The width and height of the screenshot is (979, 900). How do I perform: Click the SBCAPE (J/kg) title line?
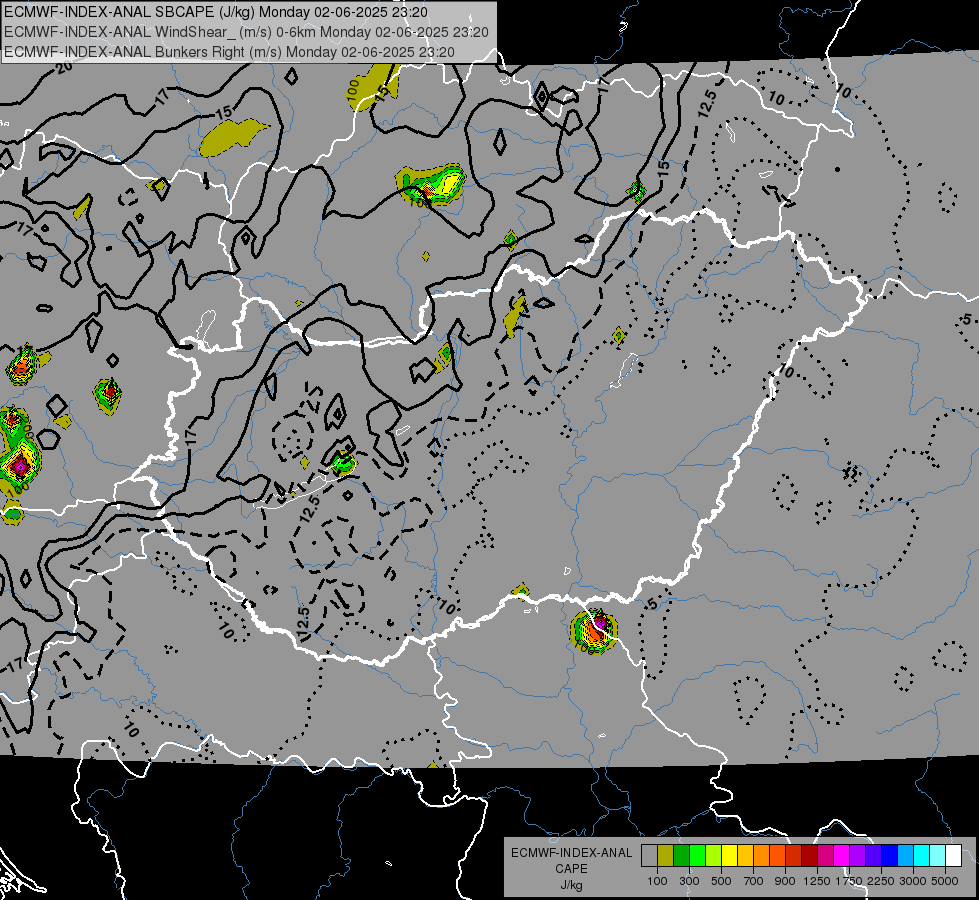[216, 12]
